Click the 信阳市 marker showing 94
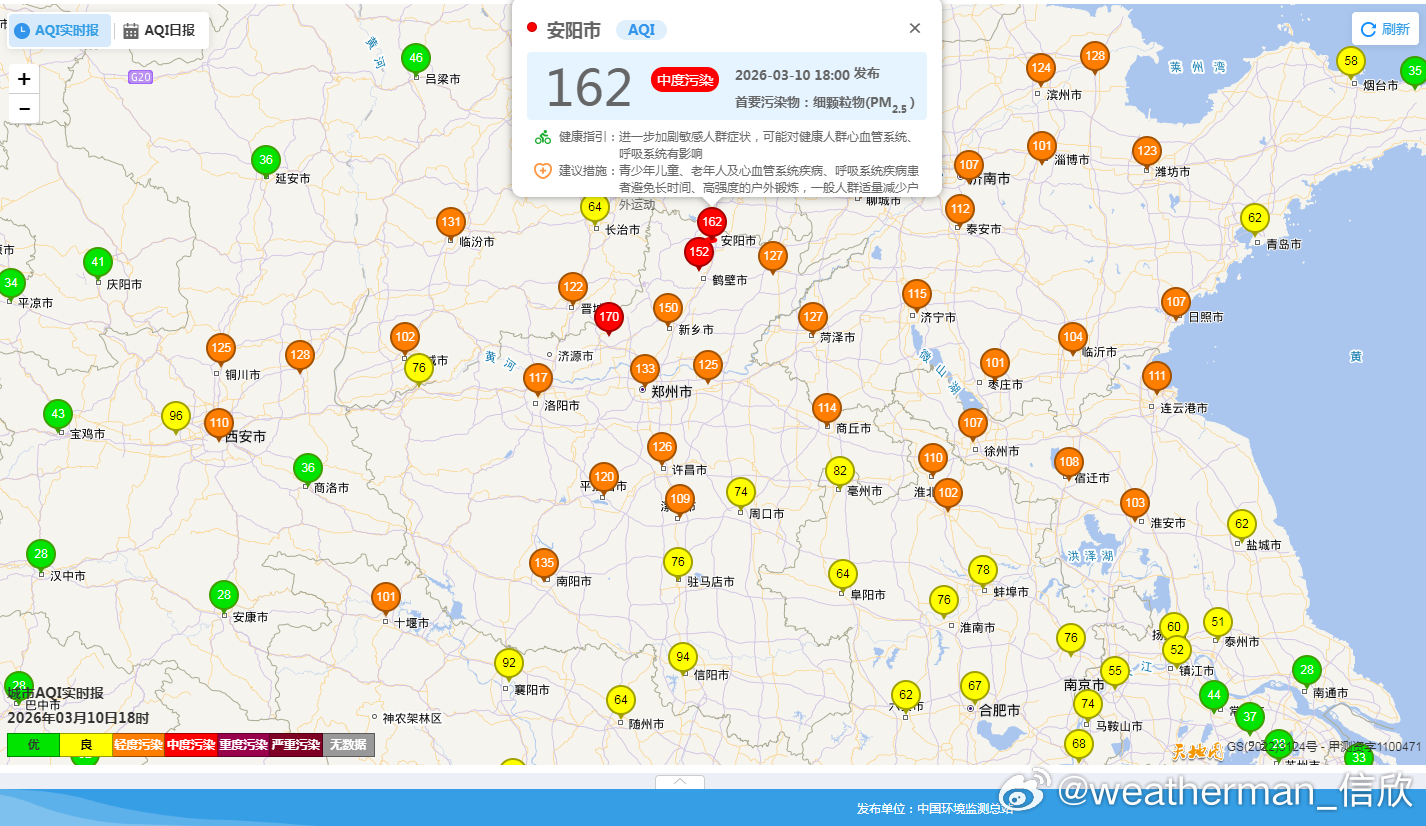The width and height of the screenshot is (1426, 826). pyautogui.click(x=683, y=659)
